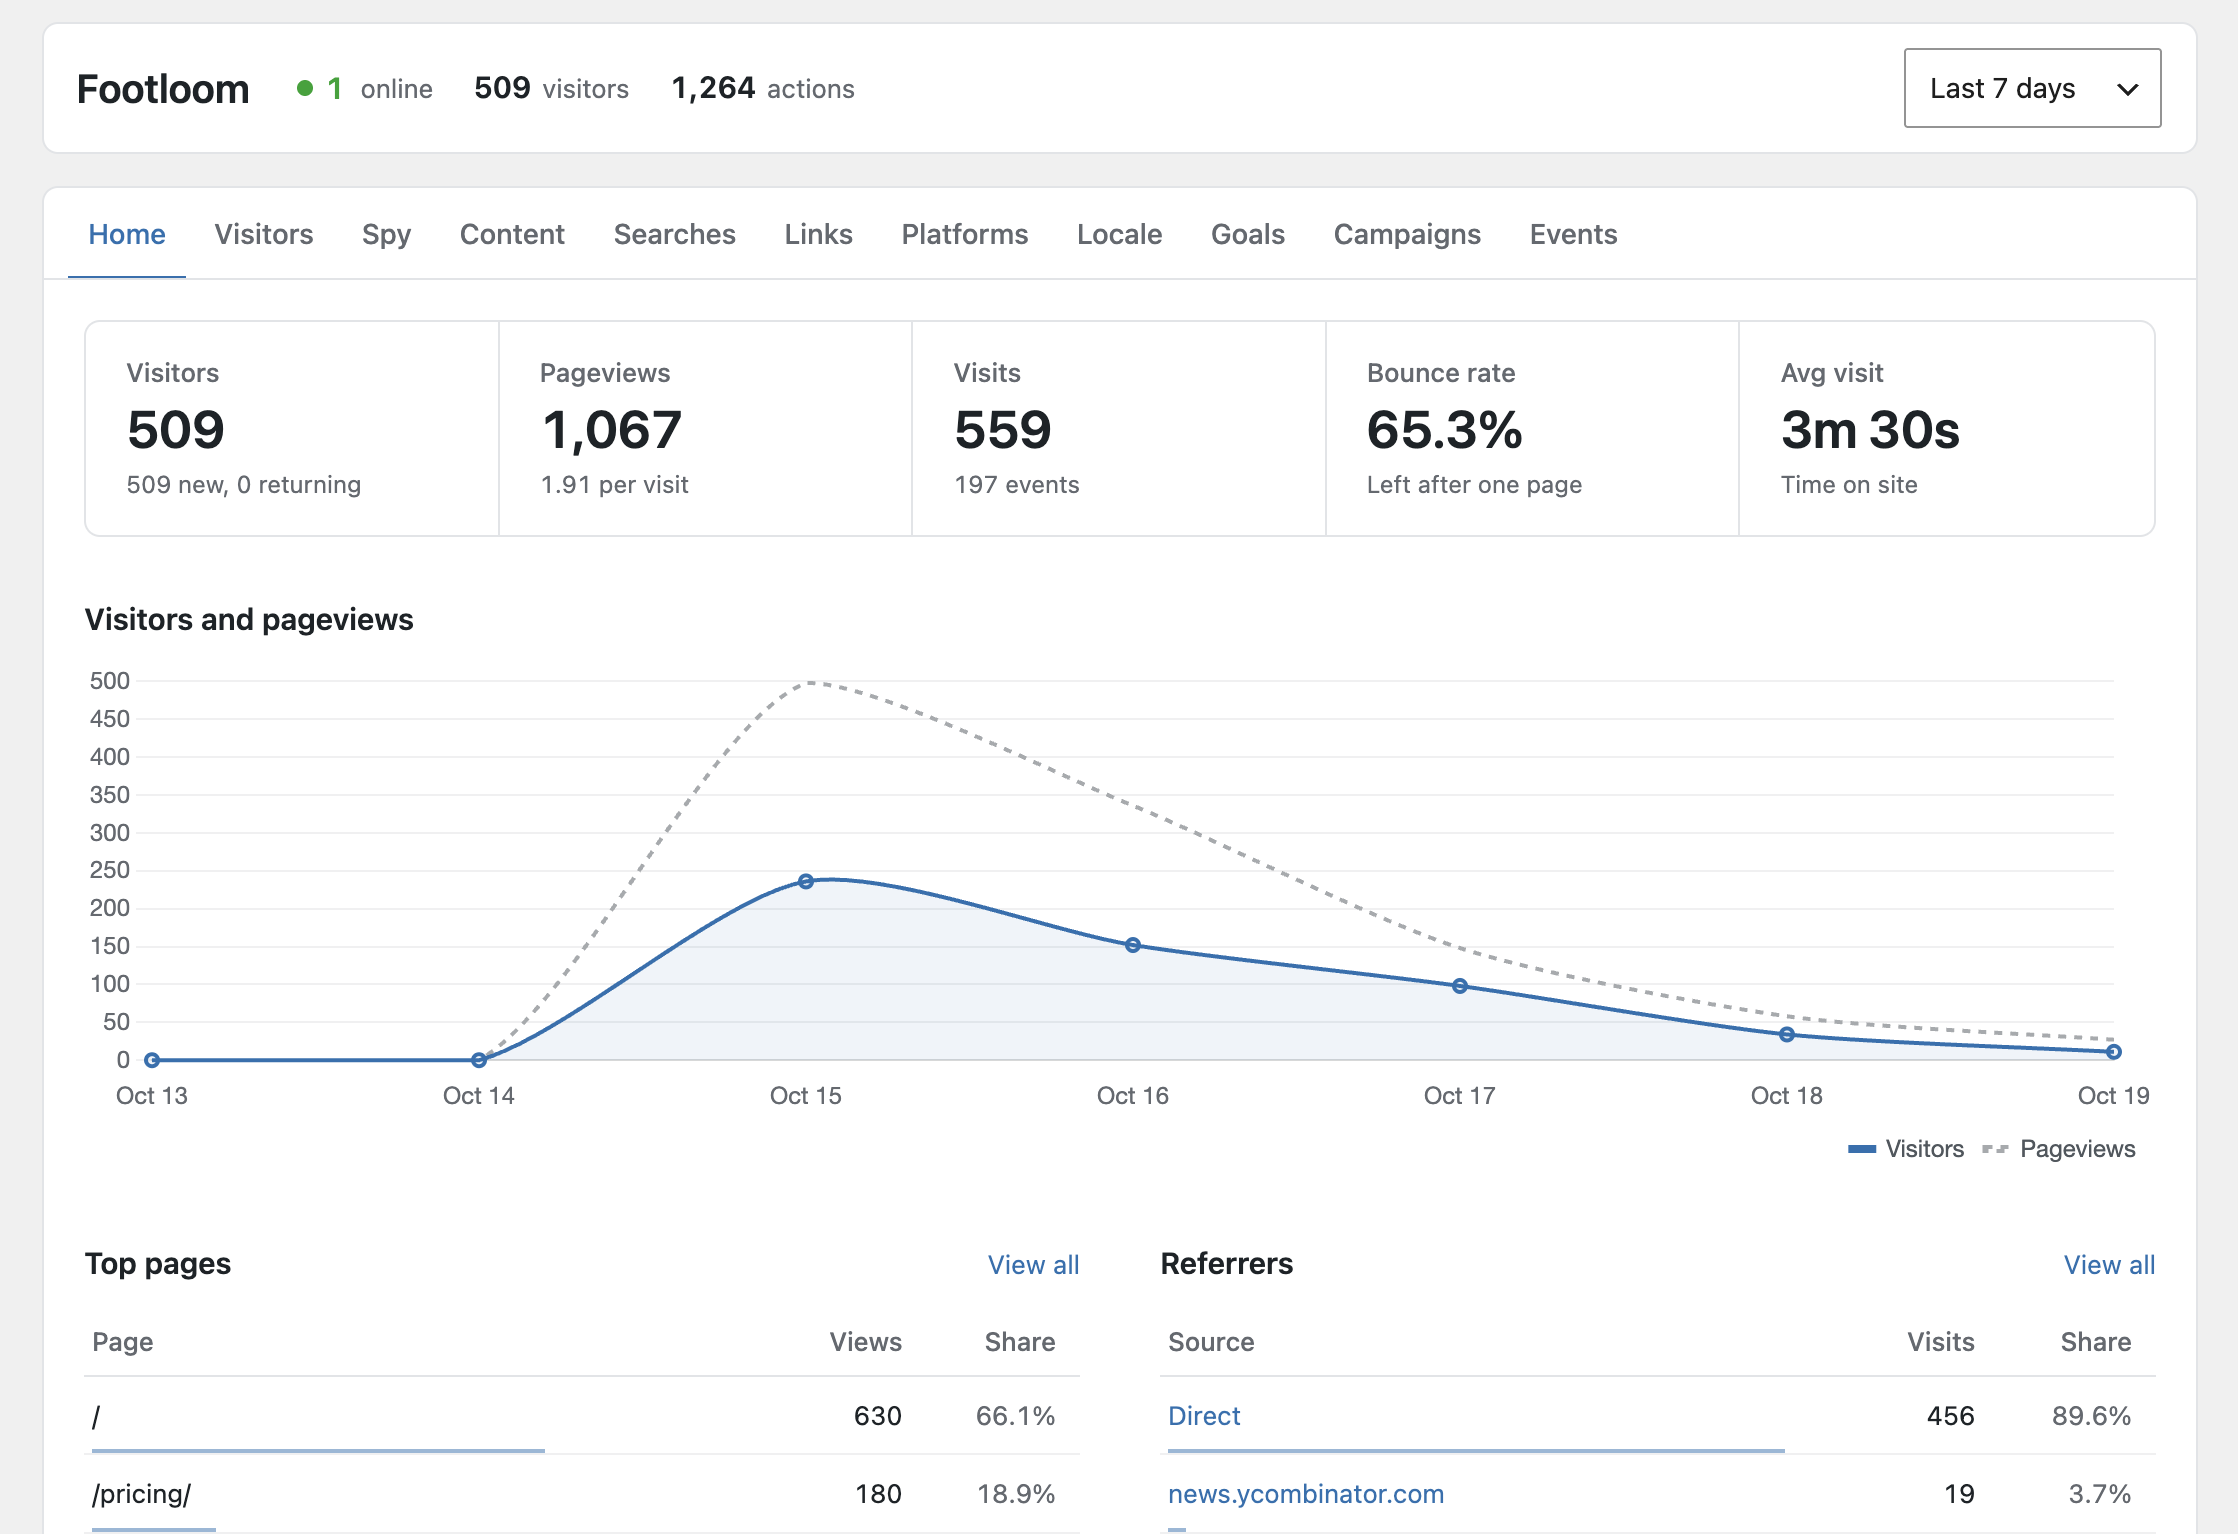Open the Visitors tab
2238x1534 pixels.
pos(264,234)
